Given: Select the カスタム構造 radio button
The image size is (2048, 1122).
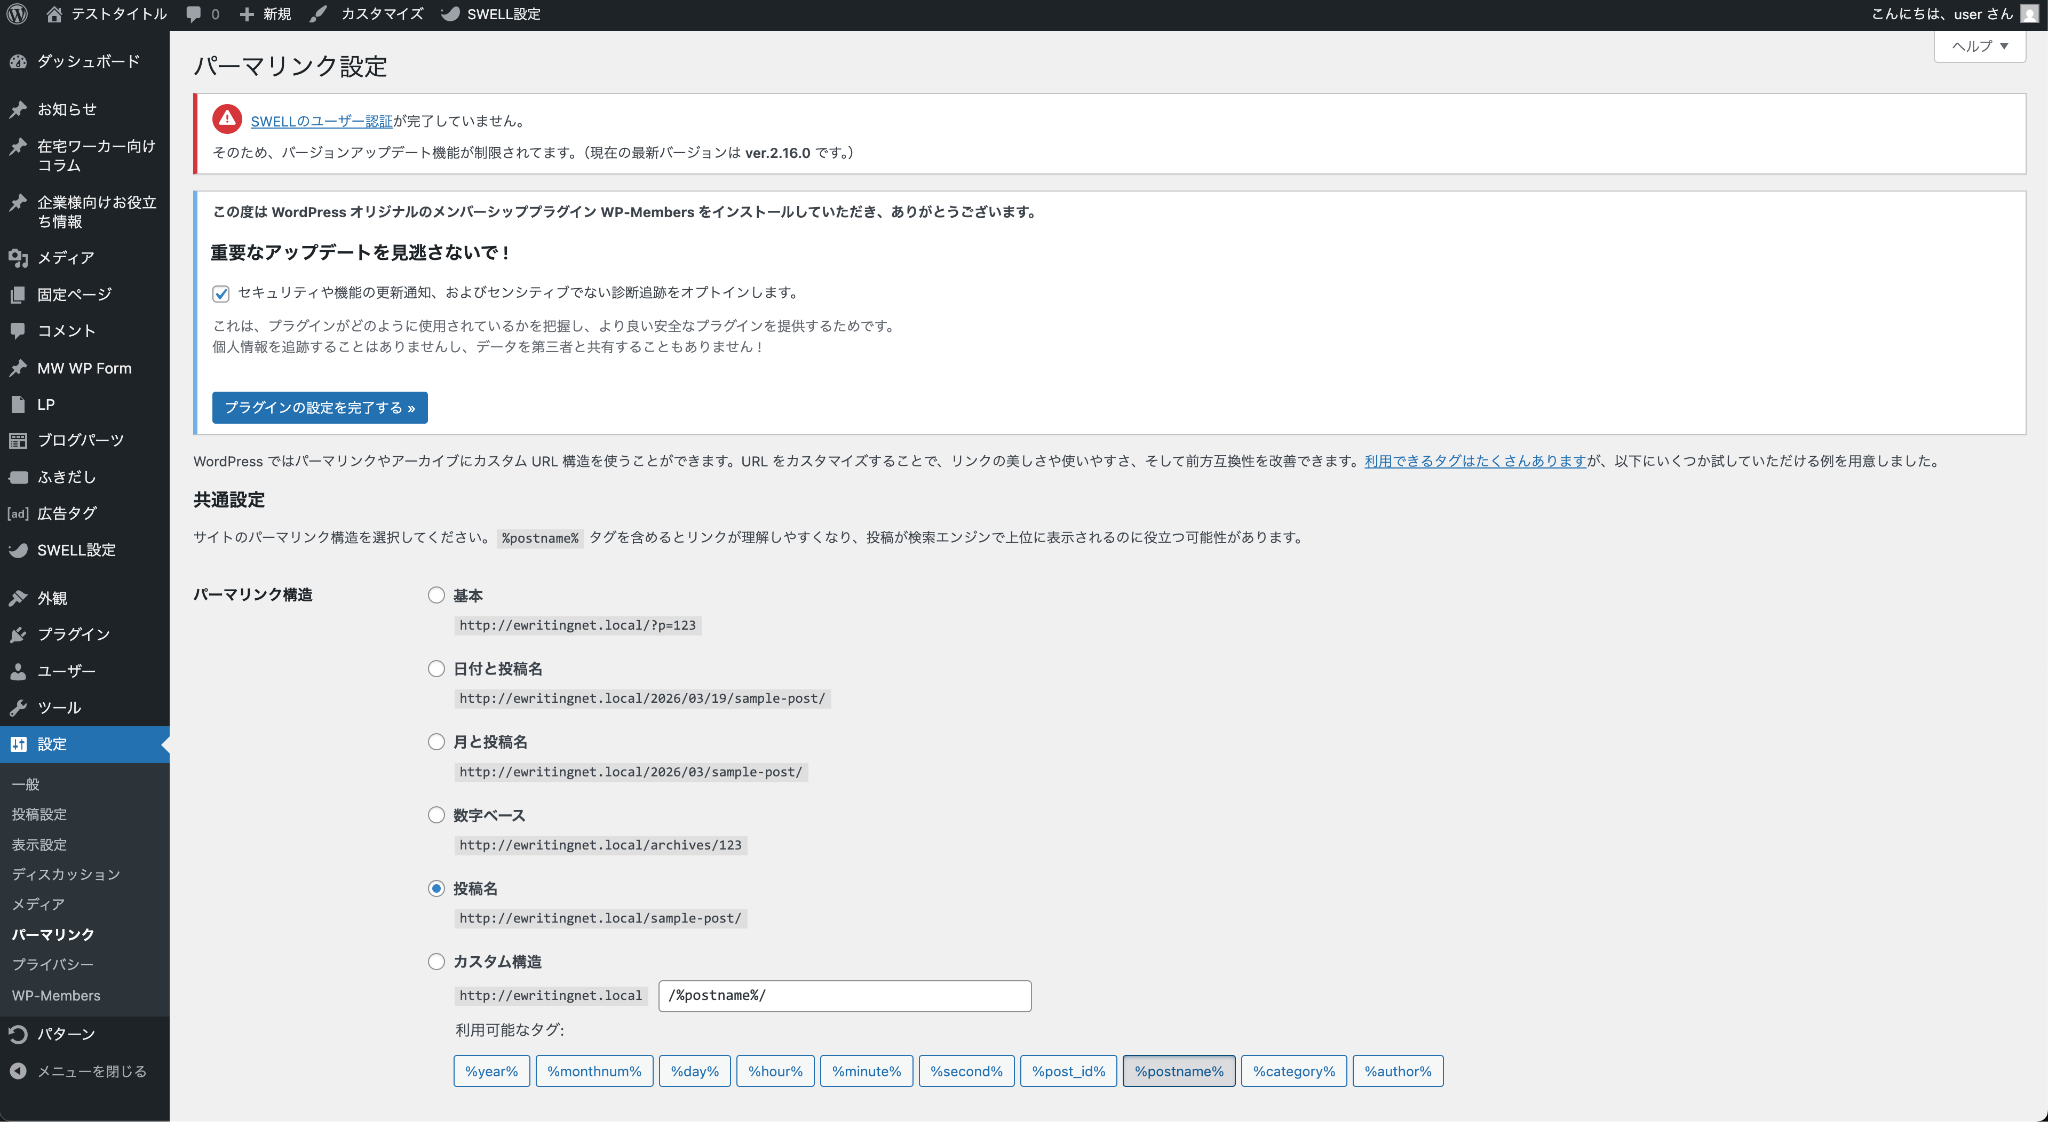Looking at the screenshot, I should (436, 961).
